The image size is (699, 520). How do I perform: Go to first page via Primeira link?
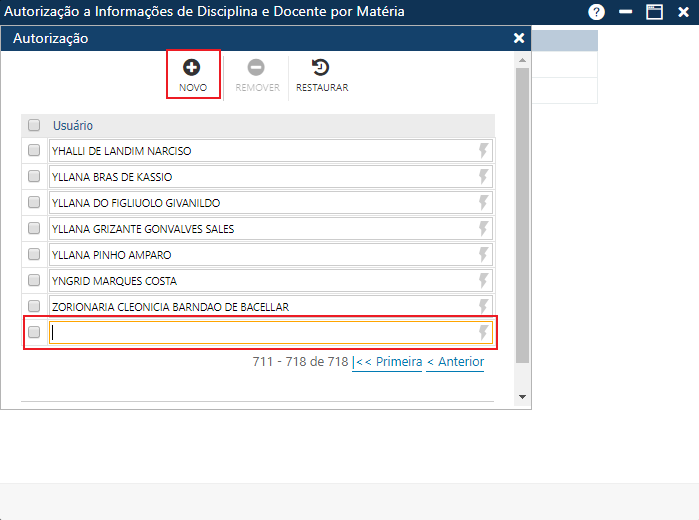pyautogui.click(x=388, y=362)
